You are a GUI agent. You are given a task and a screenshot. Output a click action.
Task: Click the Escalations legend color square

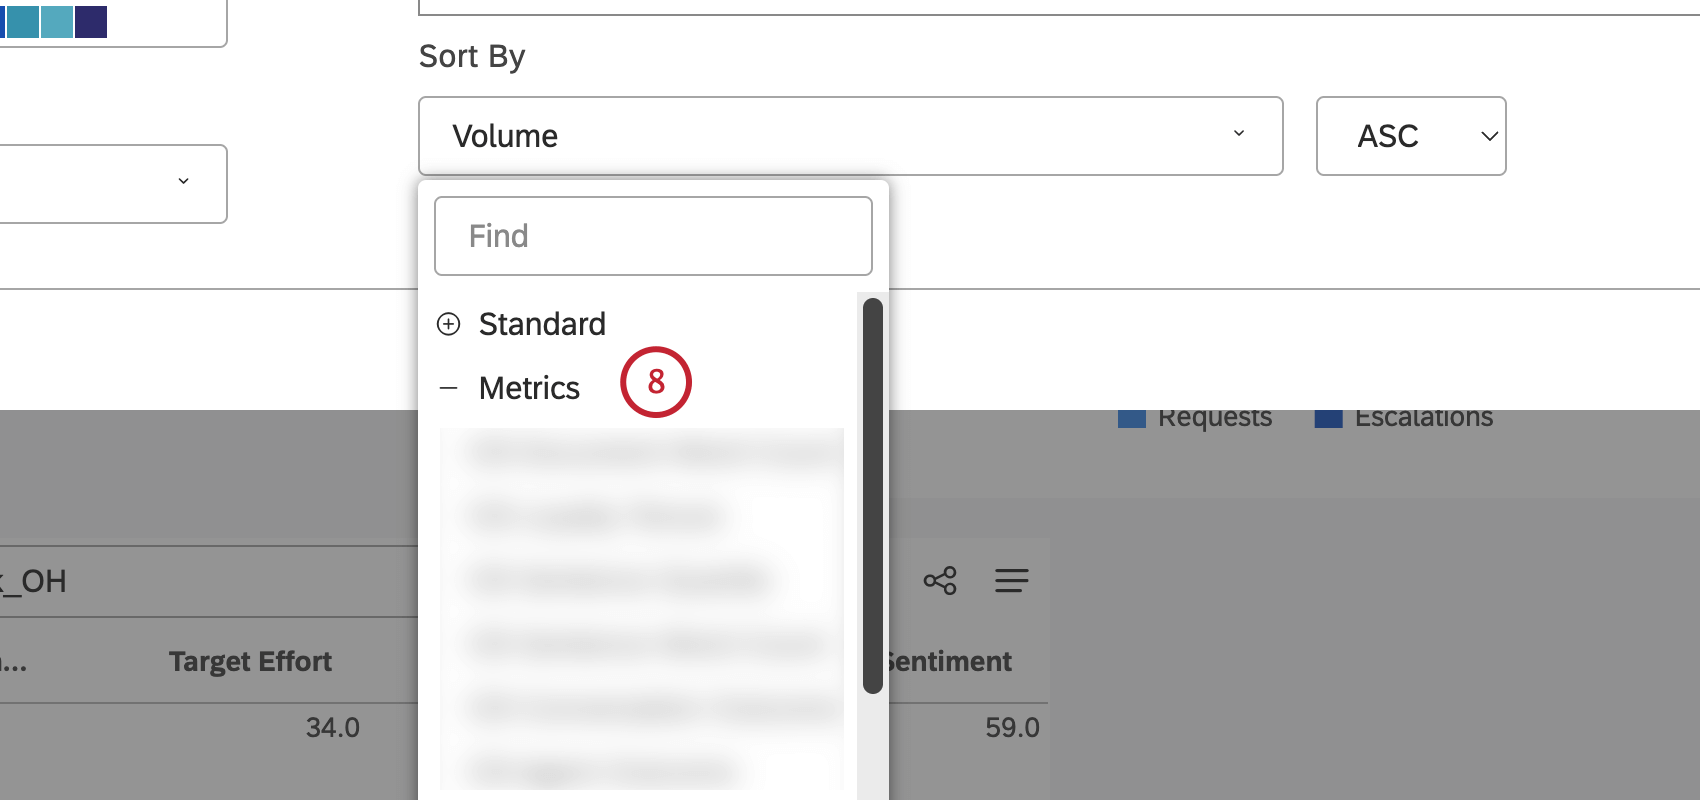(1329, 419)
